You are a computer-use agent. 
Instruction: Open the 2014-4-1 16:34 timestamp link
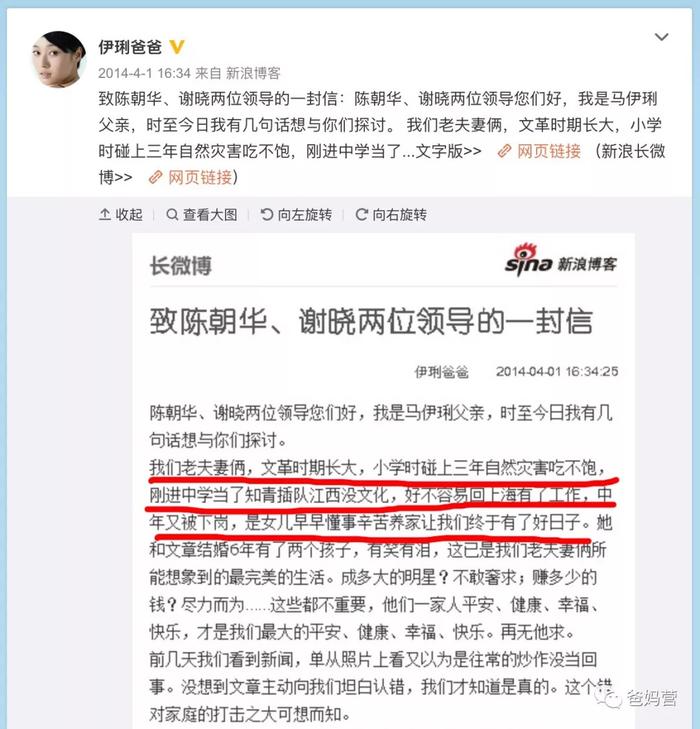144,73
